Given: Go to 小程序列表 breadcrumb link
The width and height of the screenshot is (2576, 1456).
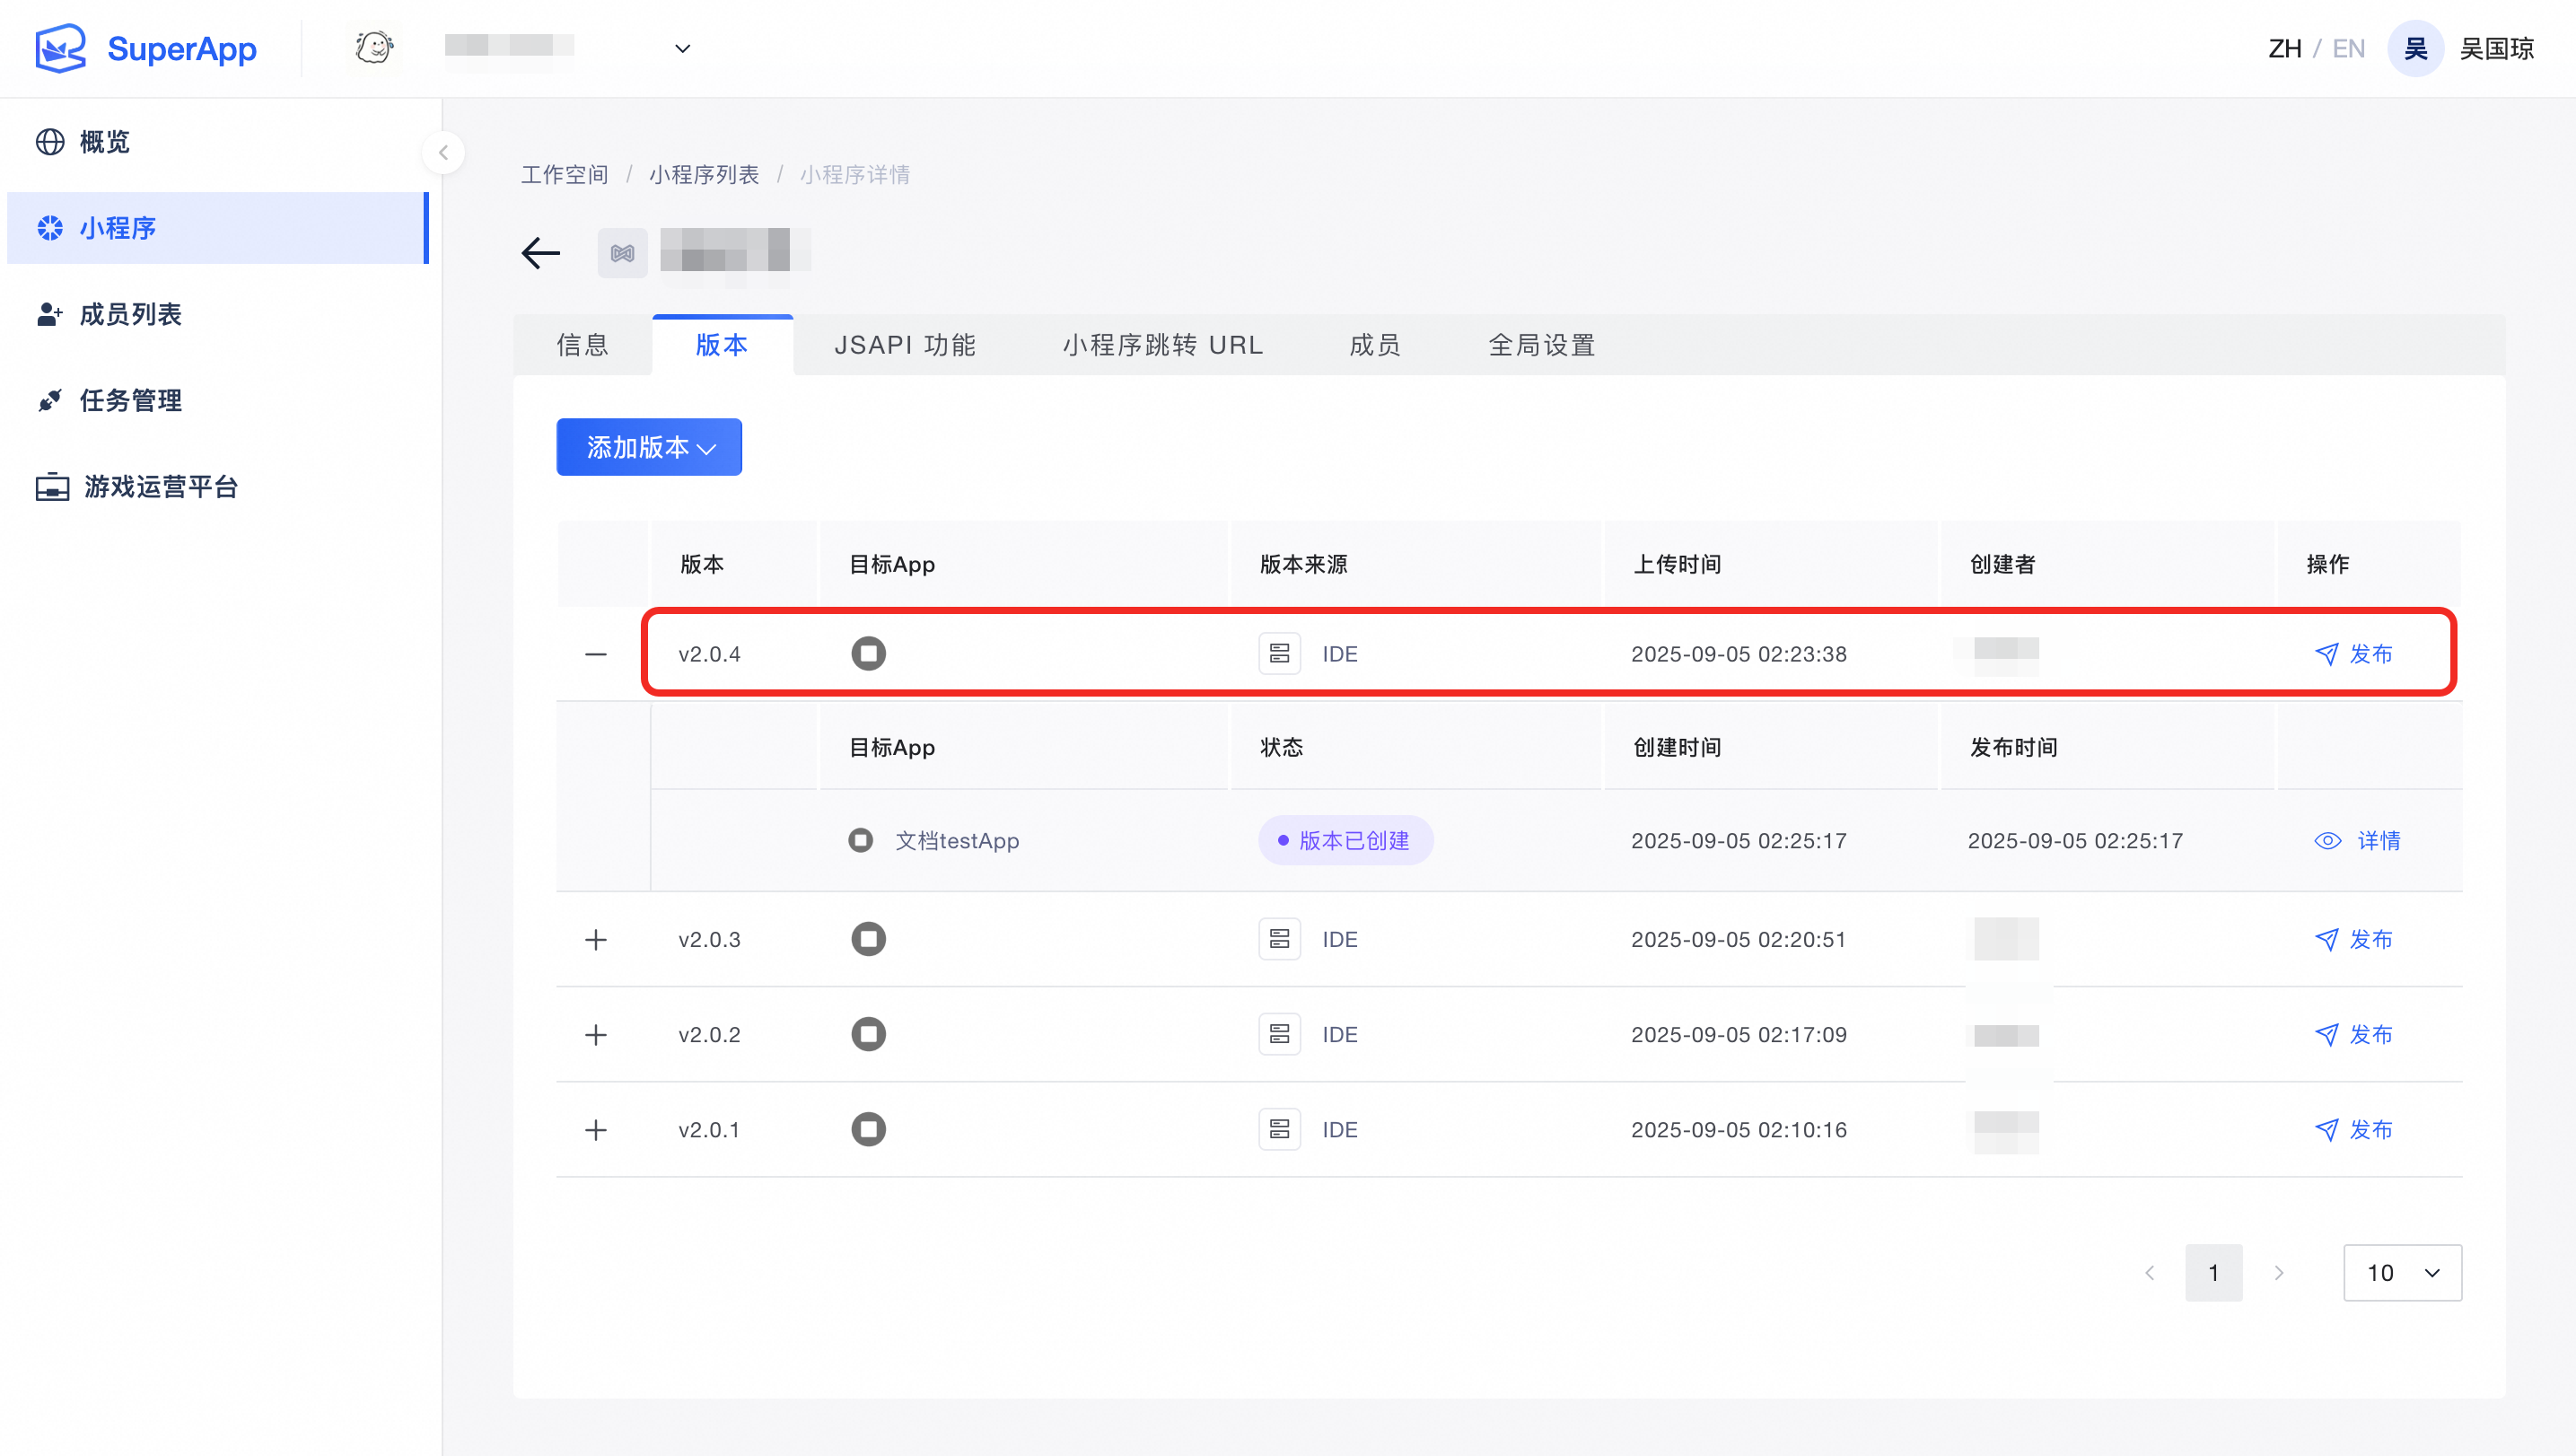Looking at the screenshot, I should pyautogui.click(x=703, y=175).
